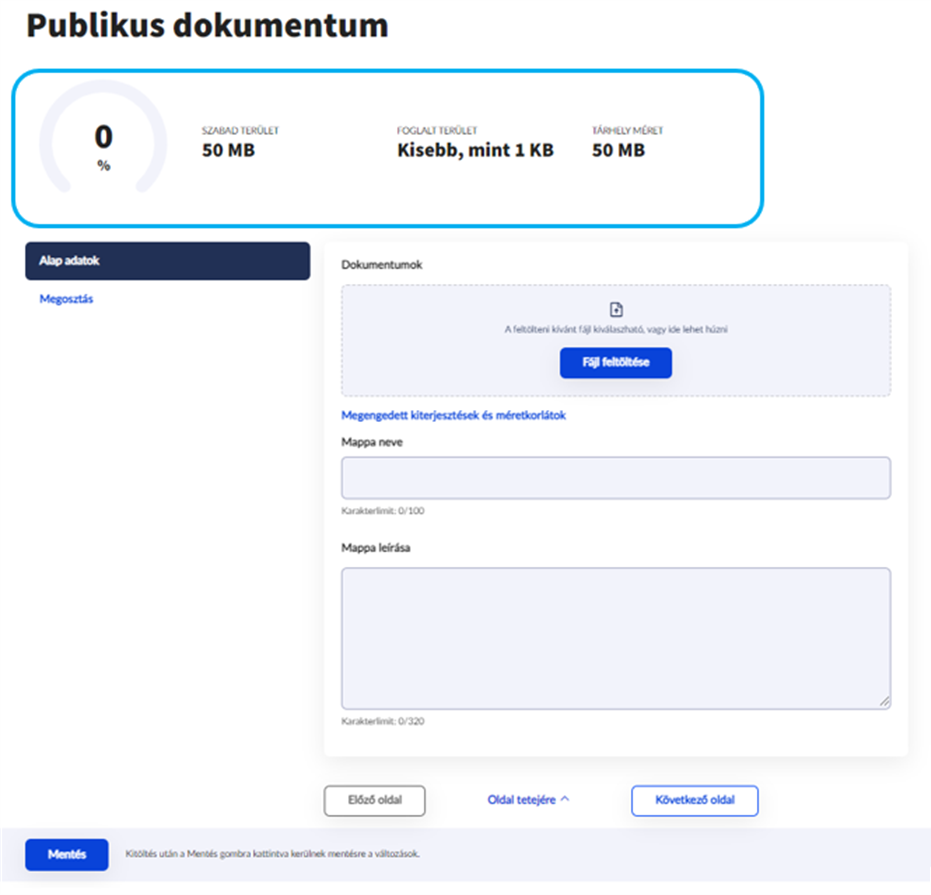The image size is (931, 895).
Task: Click the Foglalt terület value text
Action: [474, 150]
